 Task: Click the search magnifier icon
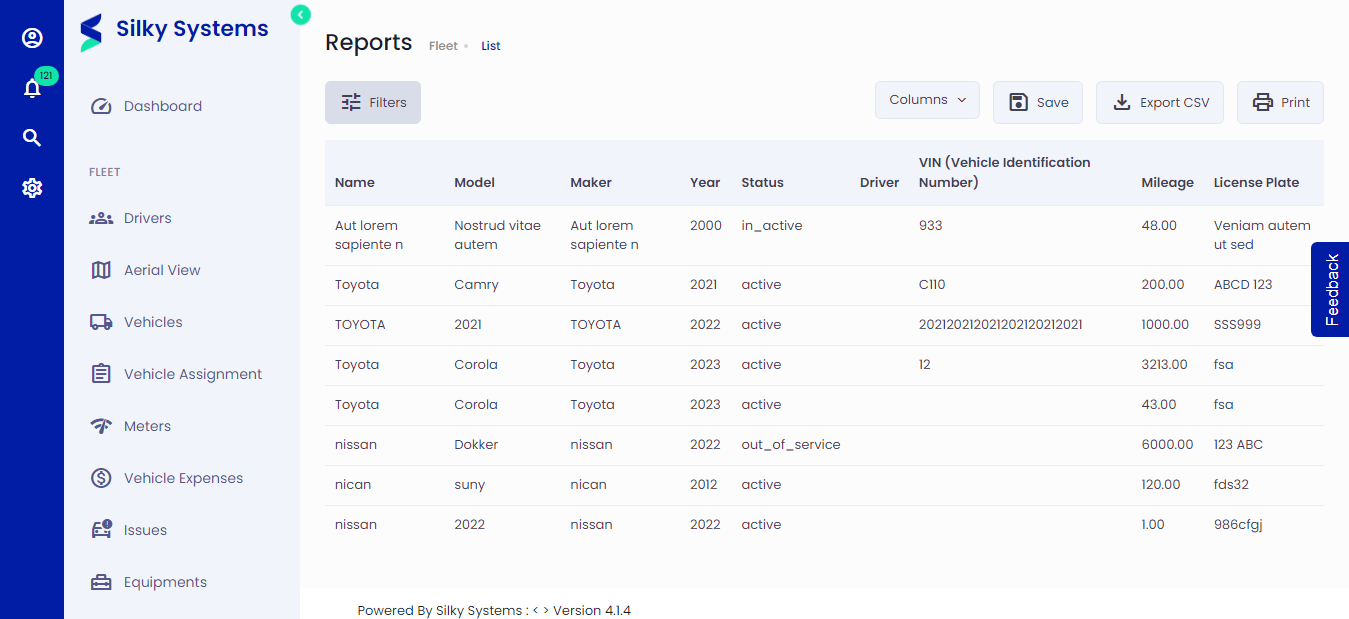(x=32, y=137)
